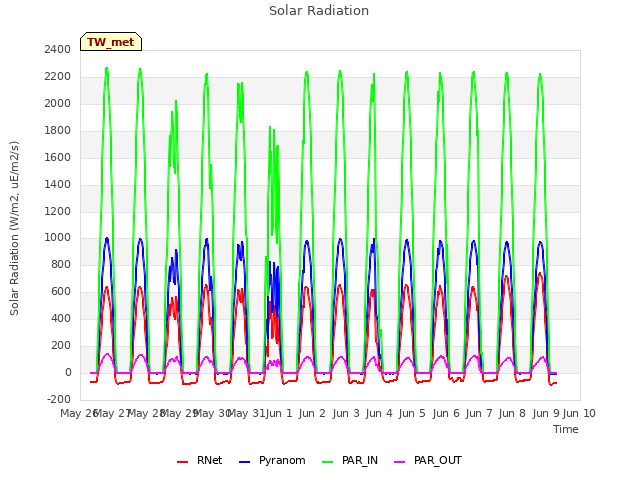
Task: Click the green PAR_IN legend swatch
Action: coord(327,462)
